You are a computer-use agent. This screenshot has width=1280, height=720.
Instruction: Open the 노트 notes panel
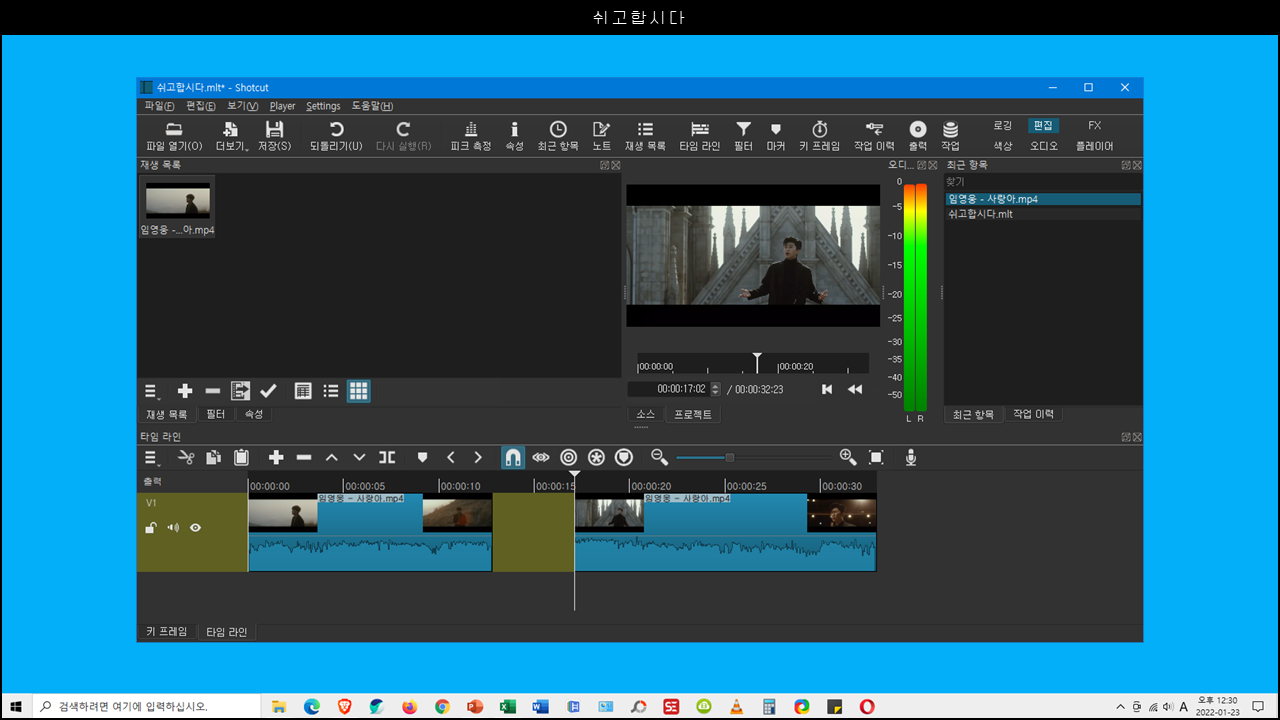click(x=601, y=136)
